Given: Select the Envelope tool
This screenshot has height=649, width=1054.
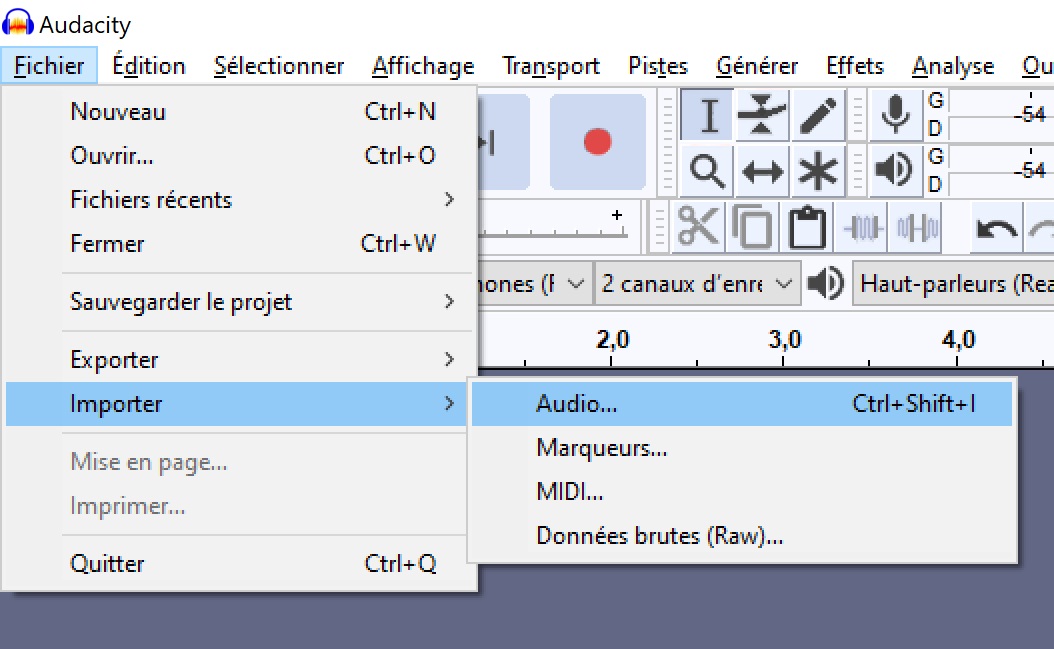Looking at the screenshot, I should point(762,115).
